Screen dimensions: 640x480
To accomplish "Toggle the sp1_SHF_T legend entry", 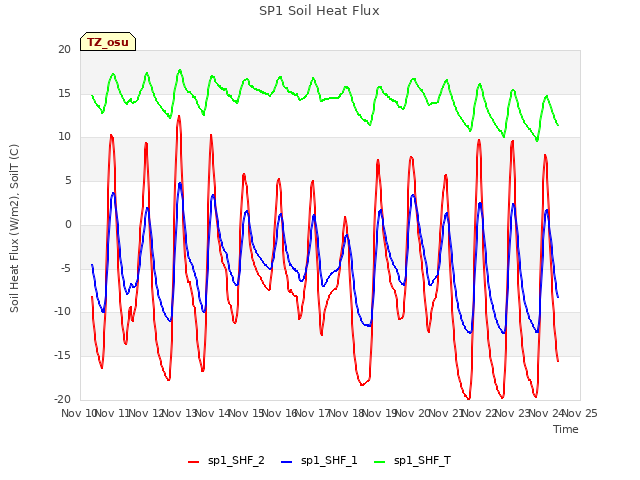I will [x=413, y=461].
